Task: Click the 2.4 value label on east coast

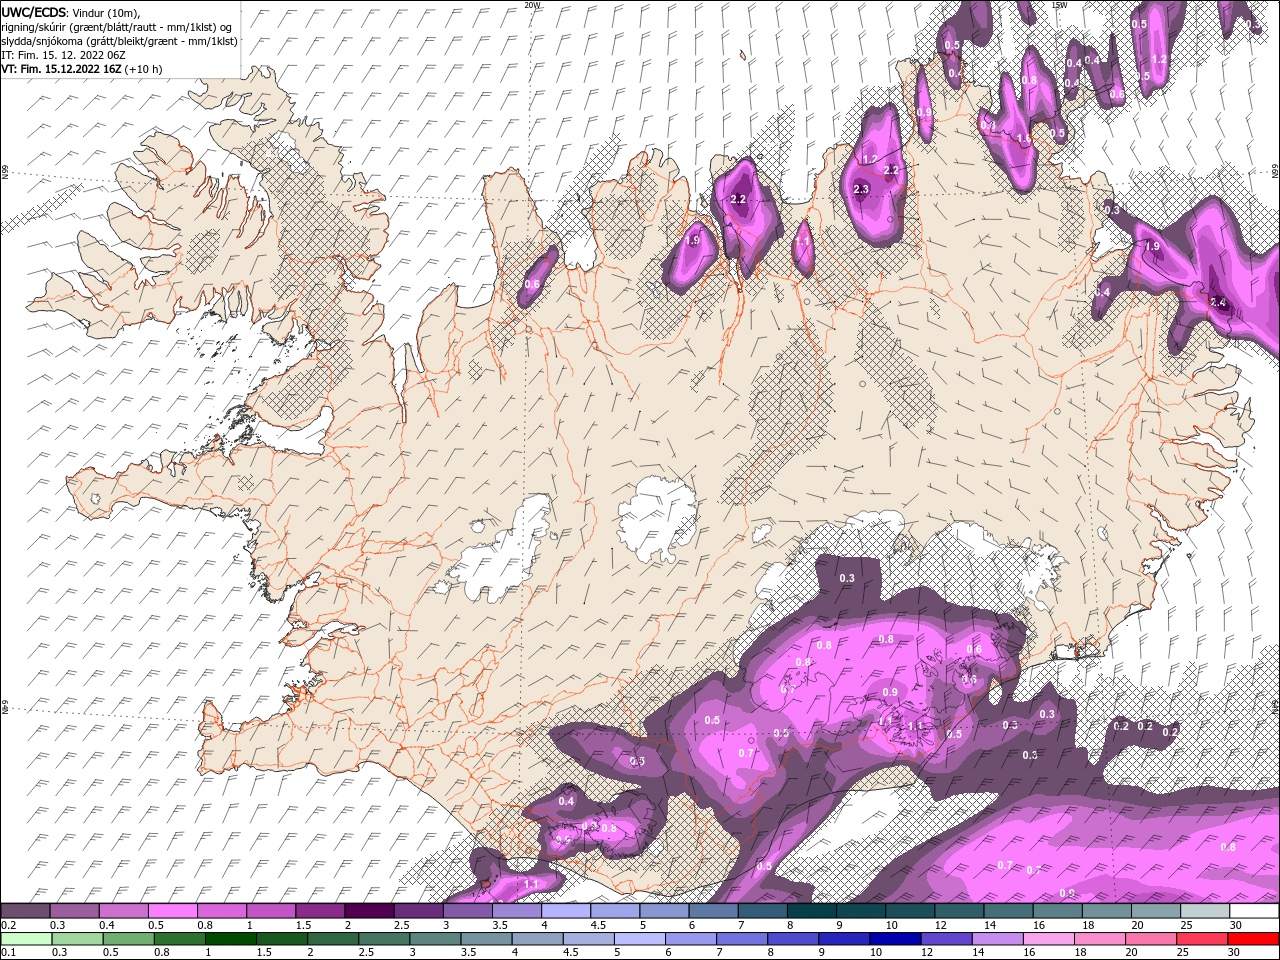Action: [1218, 302]
